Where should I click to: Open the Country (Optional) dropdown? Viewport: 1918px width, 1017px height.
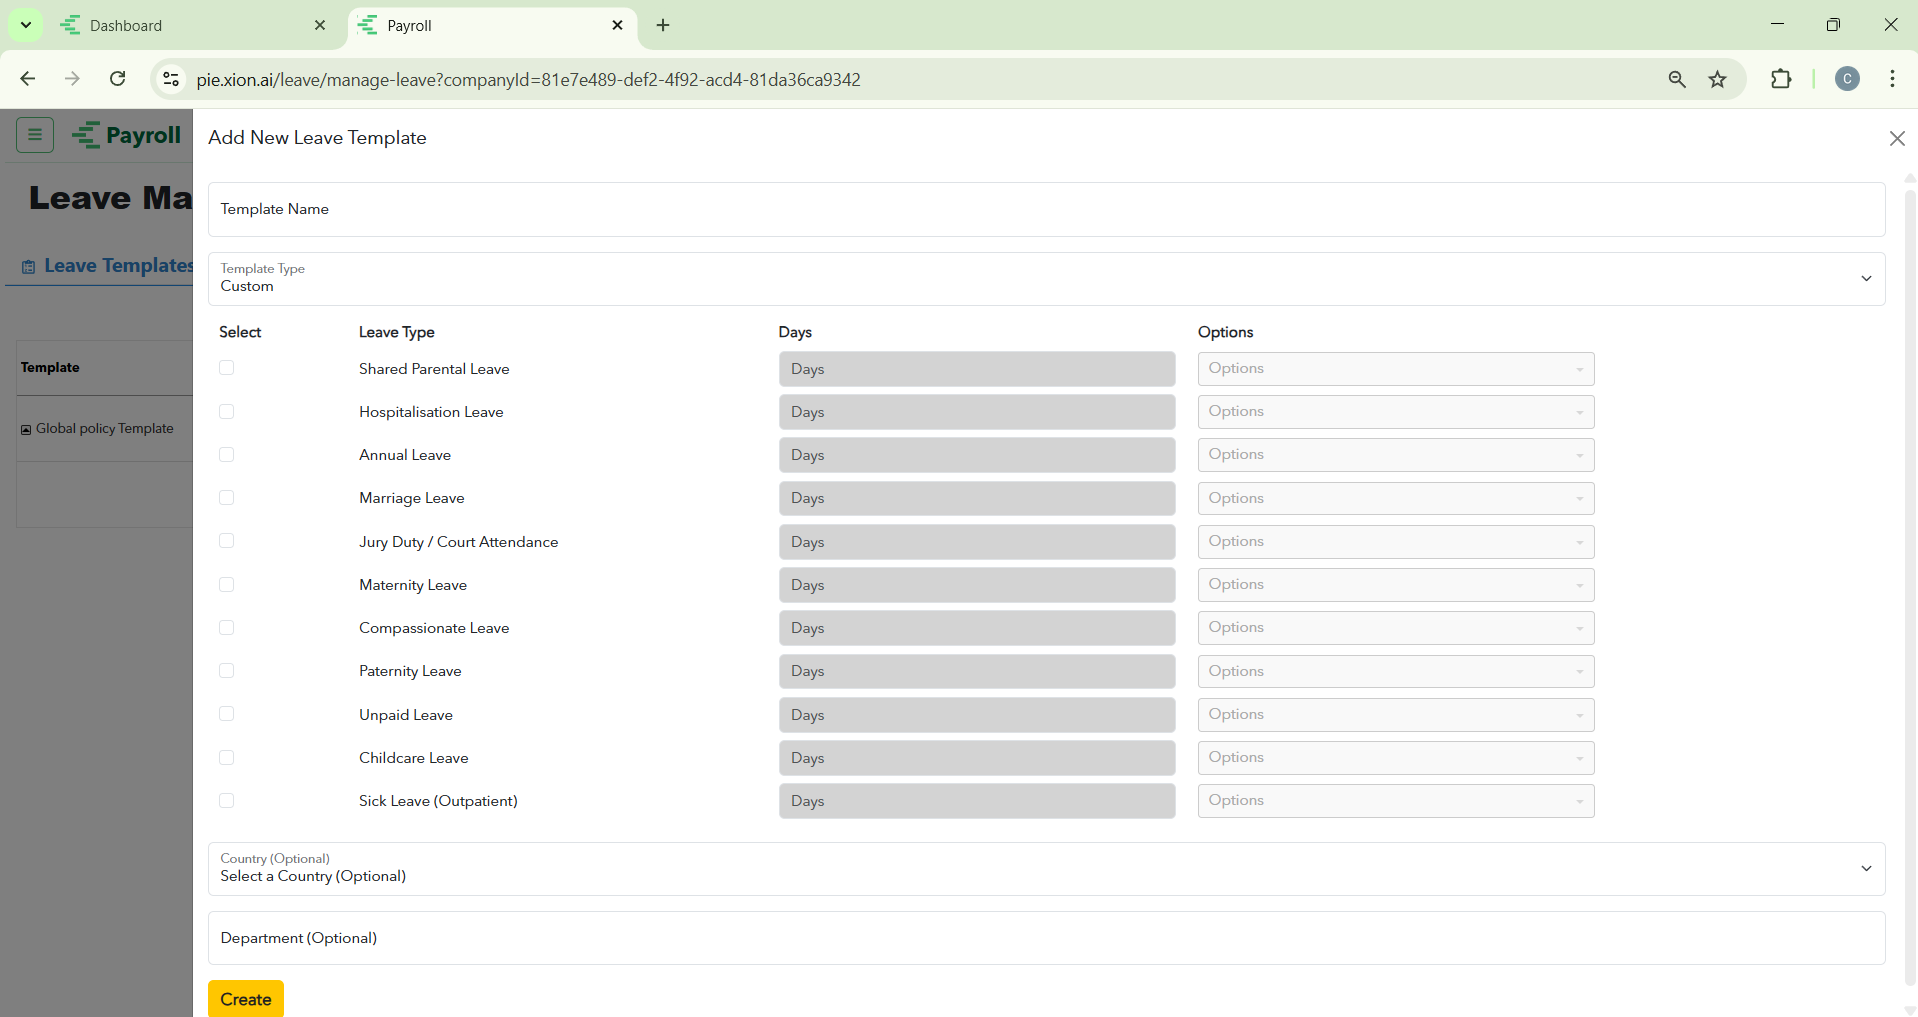[x=1045, y=869]
